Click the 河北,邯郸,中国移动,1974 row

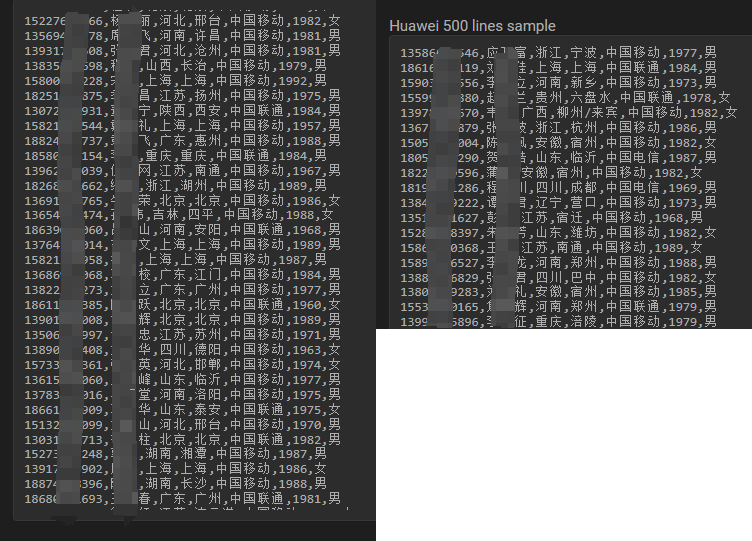tap(182, 365)
